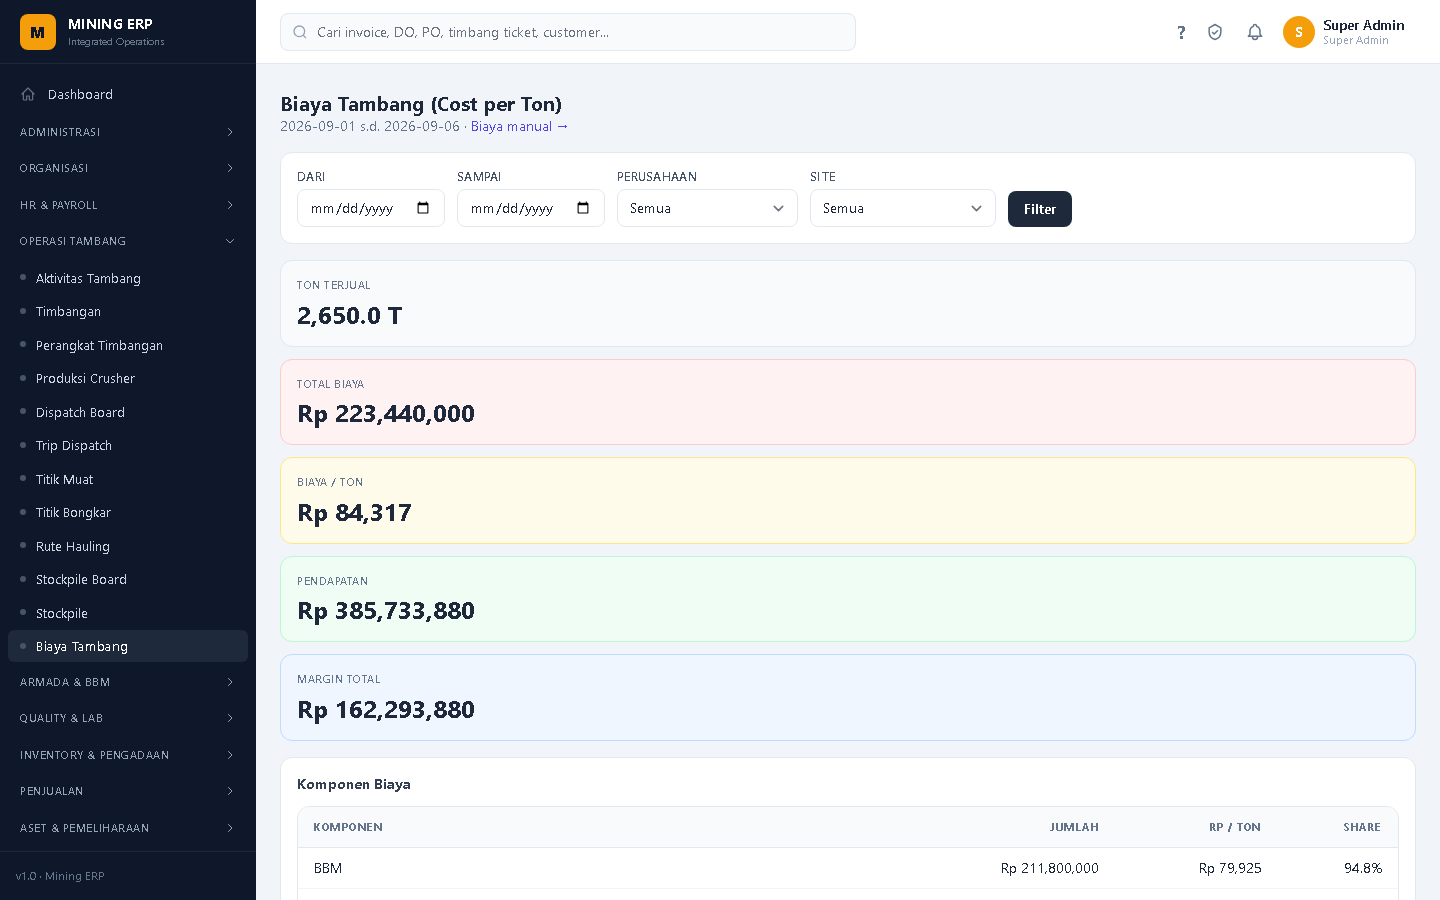Click the Share column header
This screenshot has width=1440, height=900.
pyautogui.click(x=1362, y=827)
